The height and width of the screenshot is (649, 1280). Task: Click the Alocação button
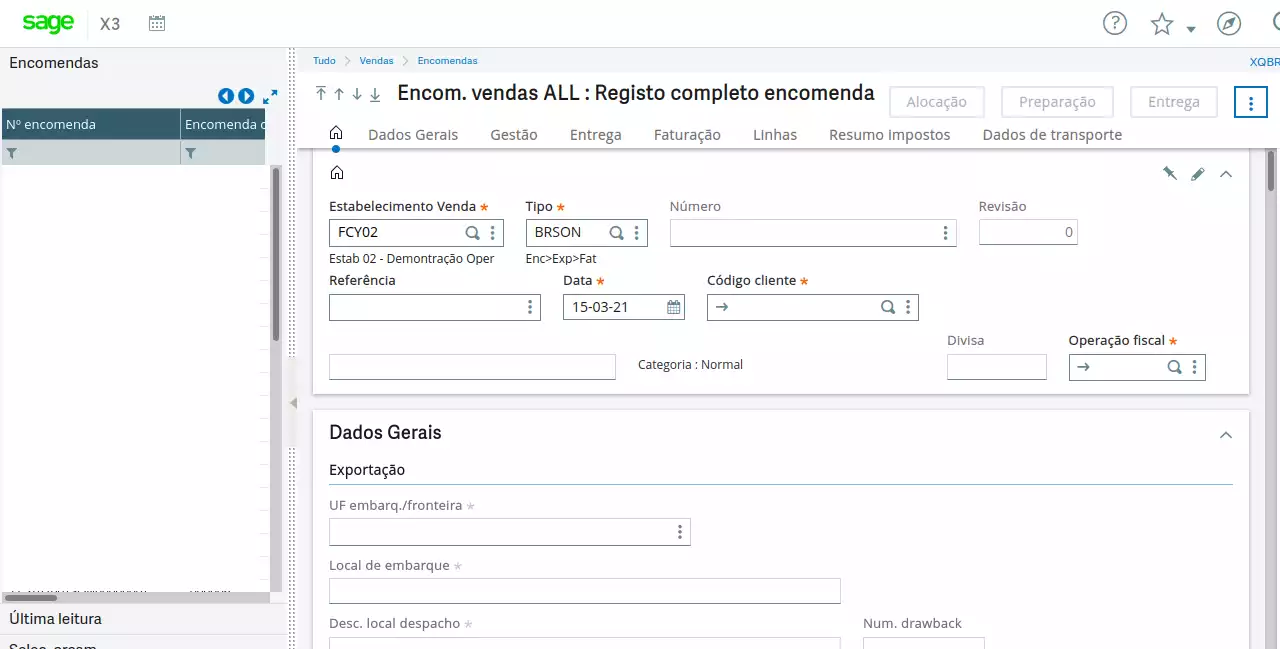point(936,102)
